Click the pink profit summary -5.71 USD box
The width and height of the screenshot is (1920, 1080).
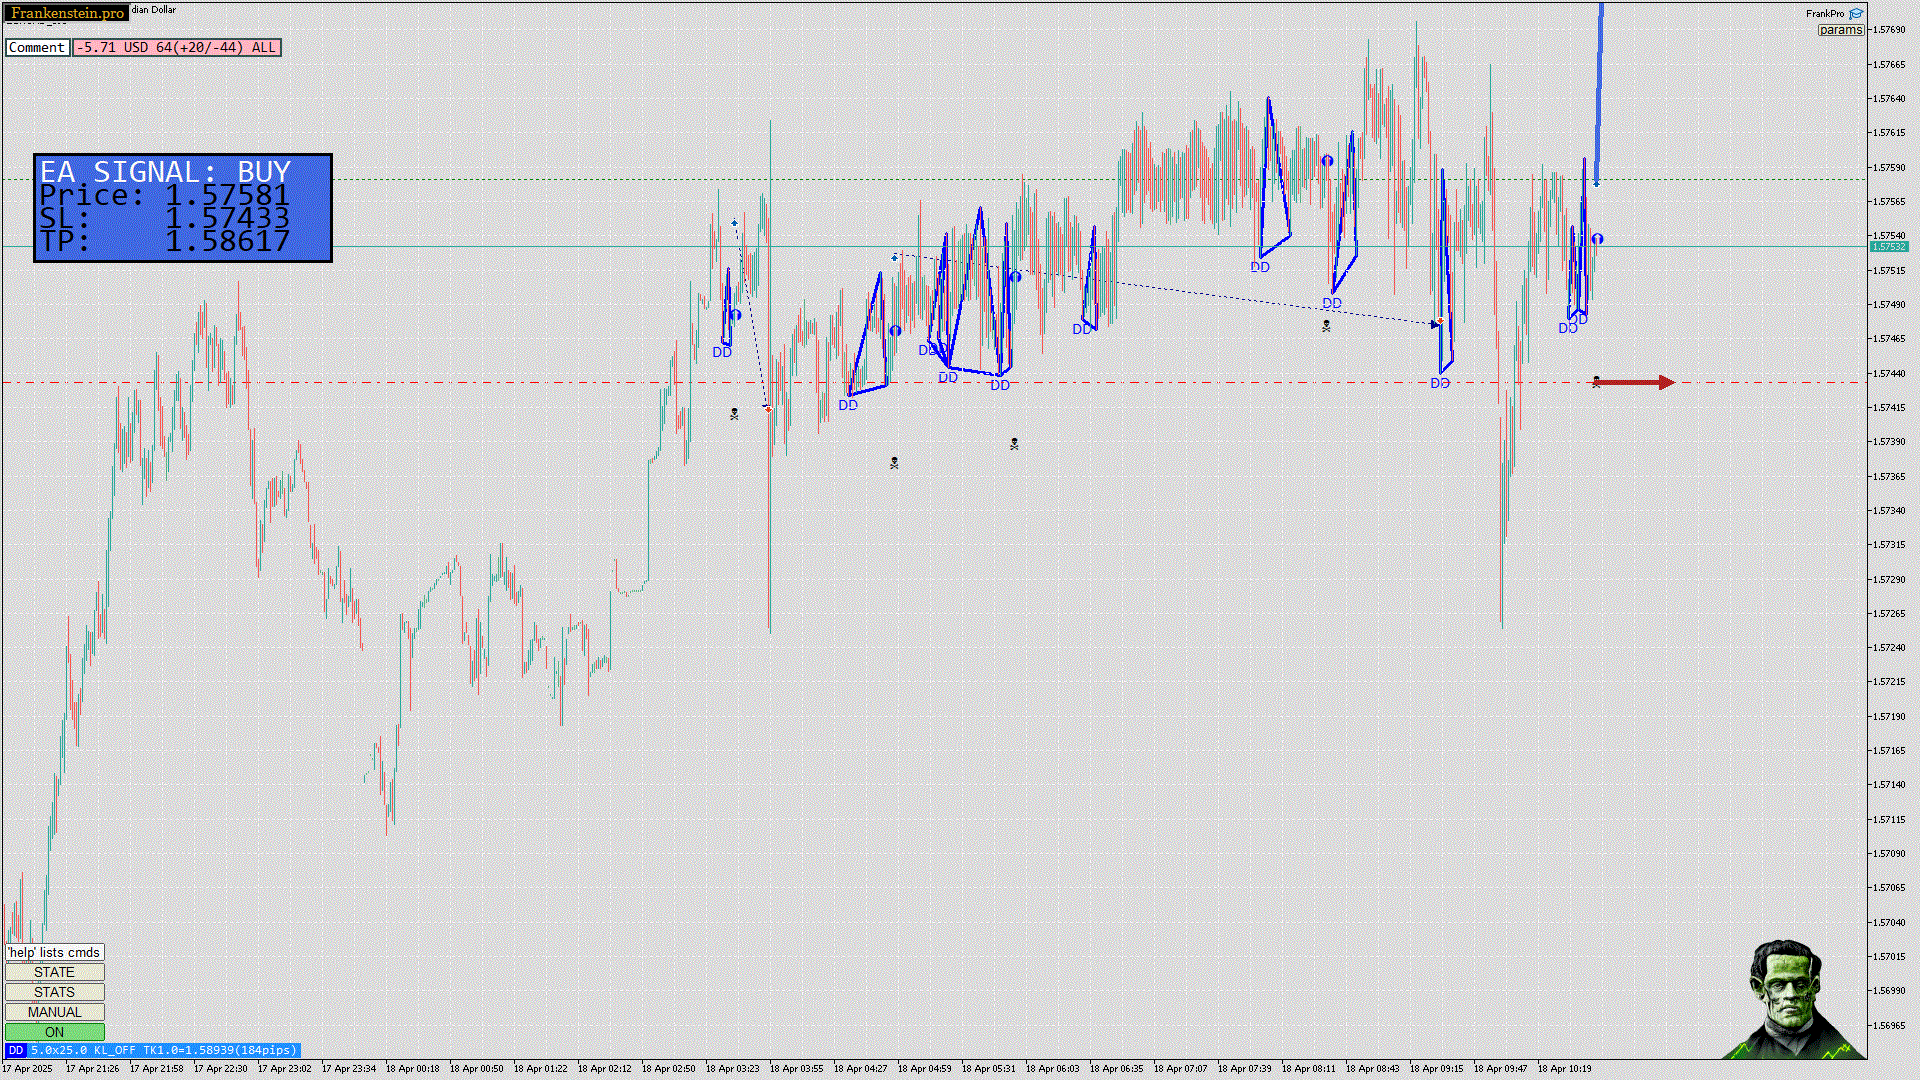[x=177, y=47]
